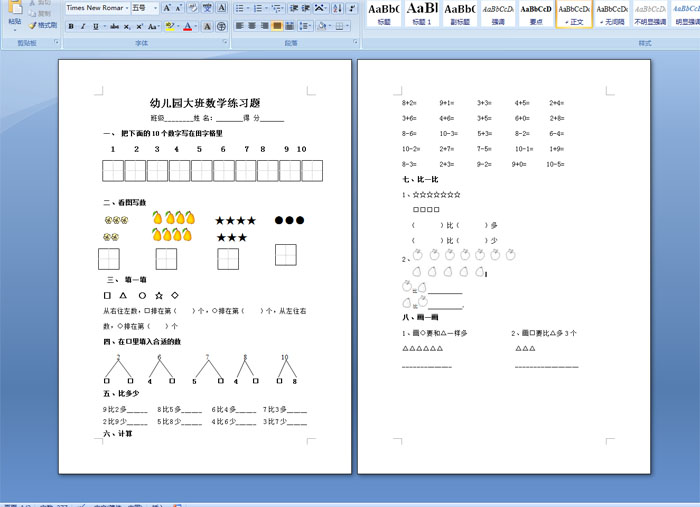Viewport: 700px width, 507px height.
Task: Apply the red font color
Action: coord(188,27)
